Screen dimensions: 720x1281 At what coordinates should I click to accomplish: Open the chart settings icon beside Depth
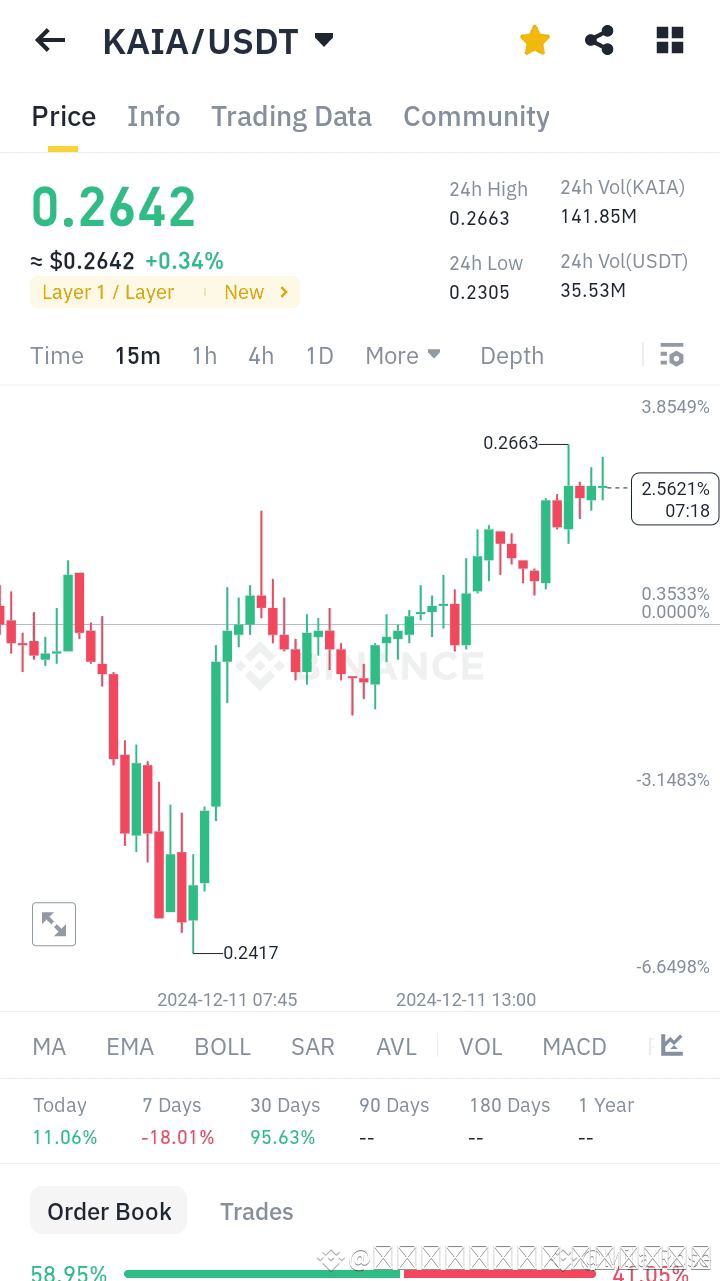(x=672, y=354)
